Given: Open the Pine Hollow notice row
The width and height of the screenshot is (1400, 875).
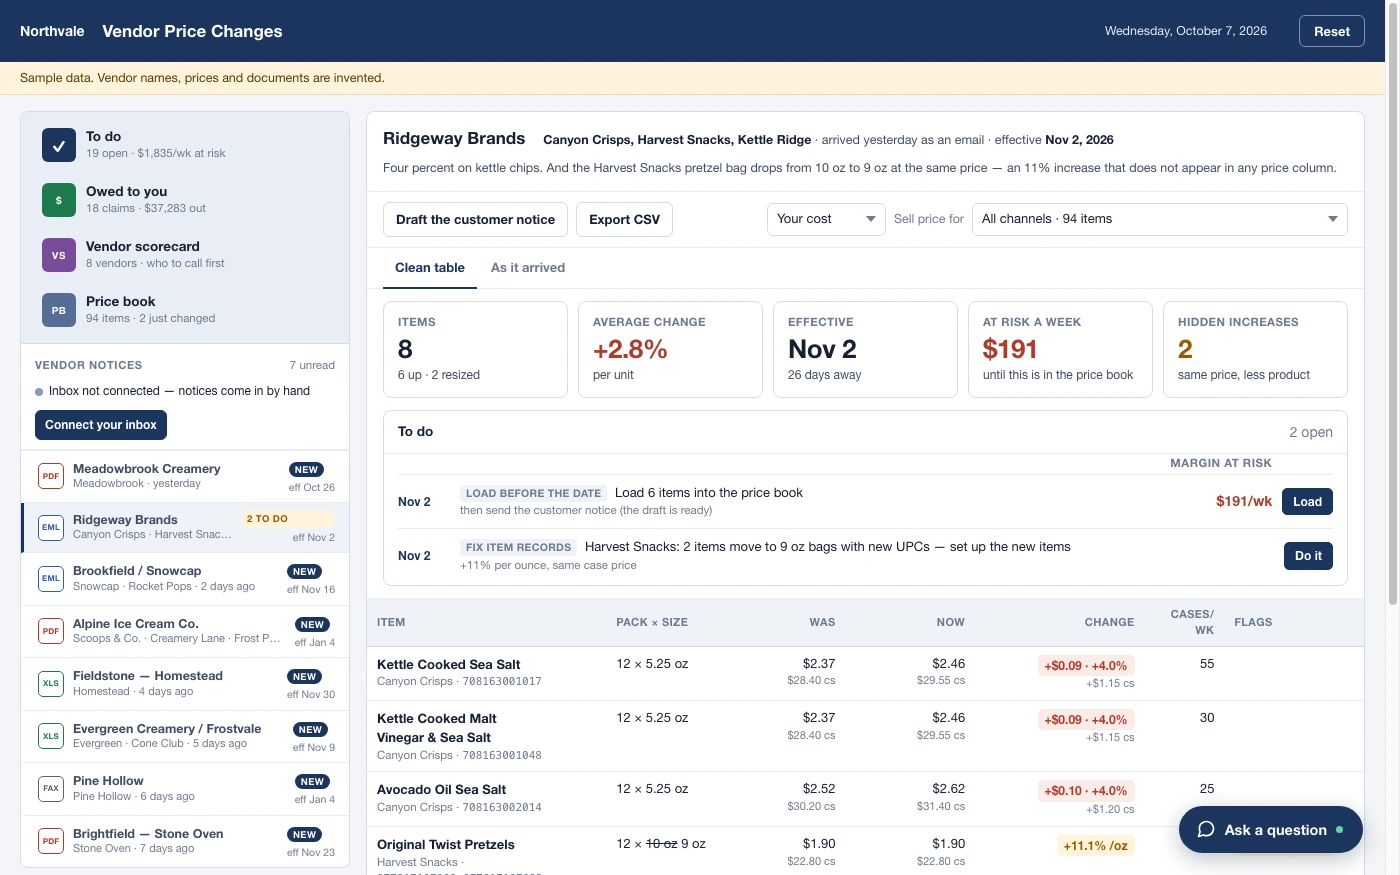Looking at the screenshot, I should coord(185,788).
